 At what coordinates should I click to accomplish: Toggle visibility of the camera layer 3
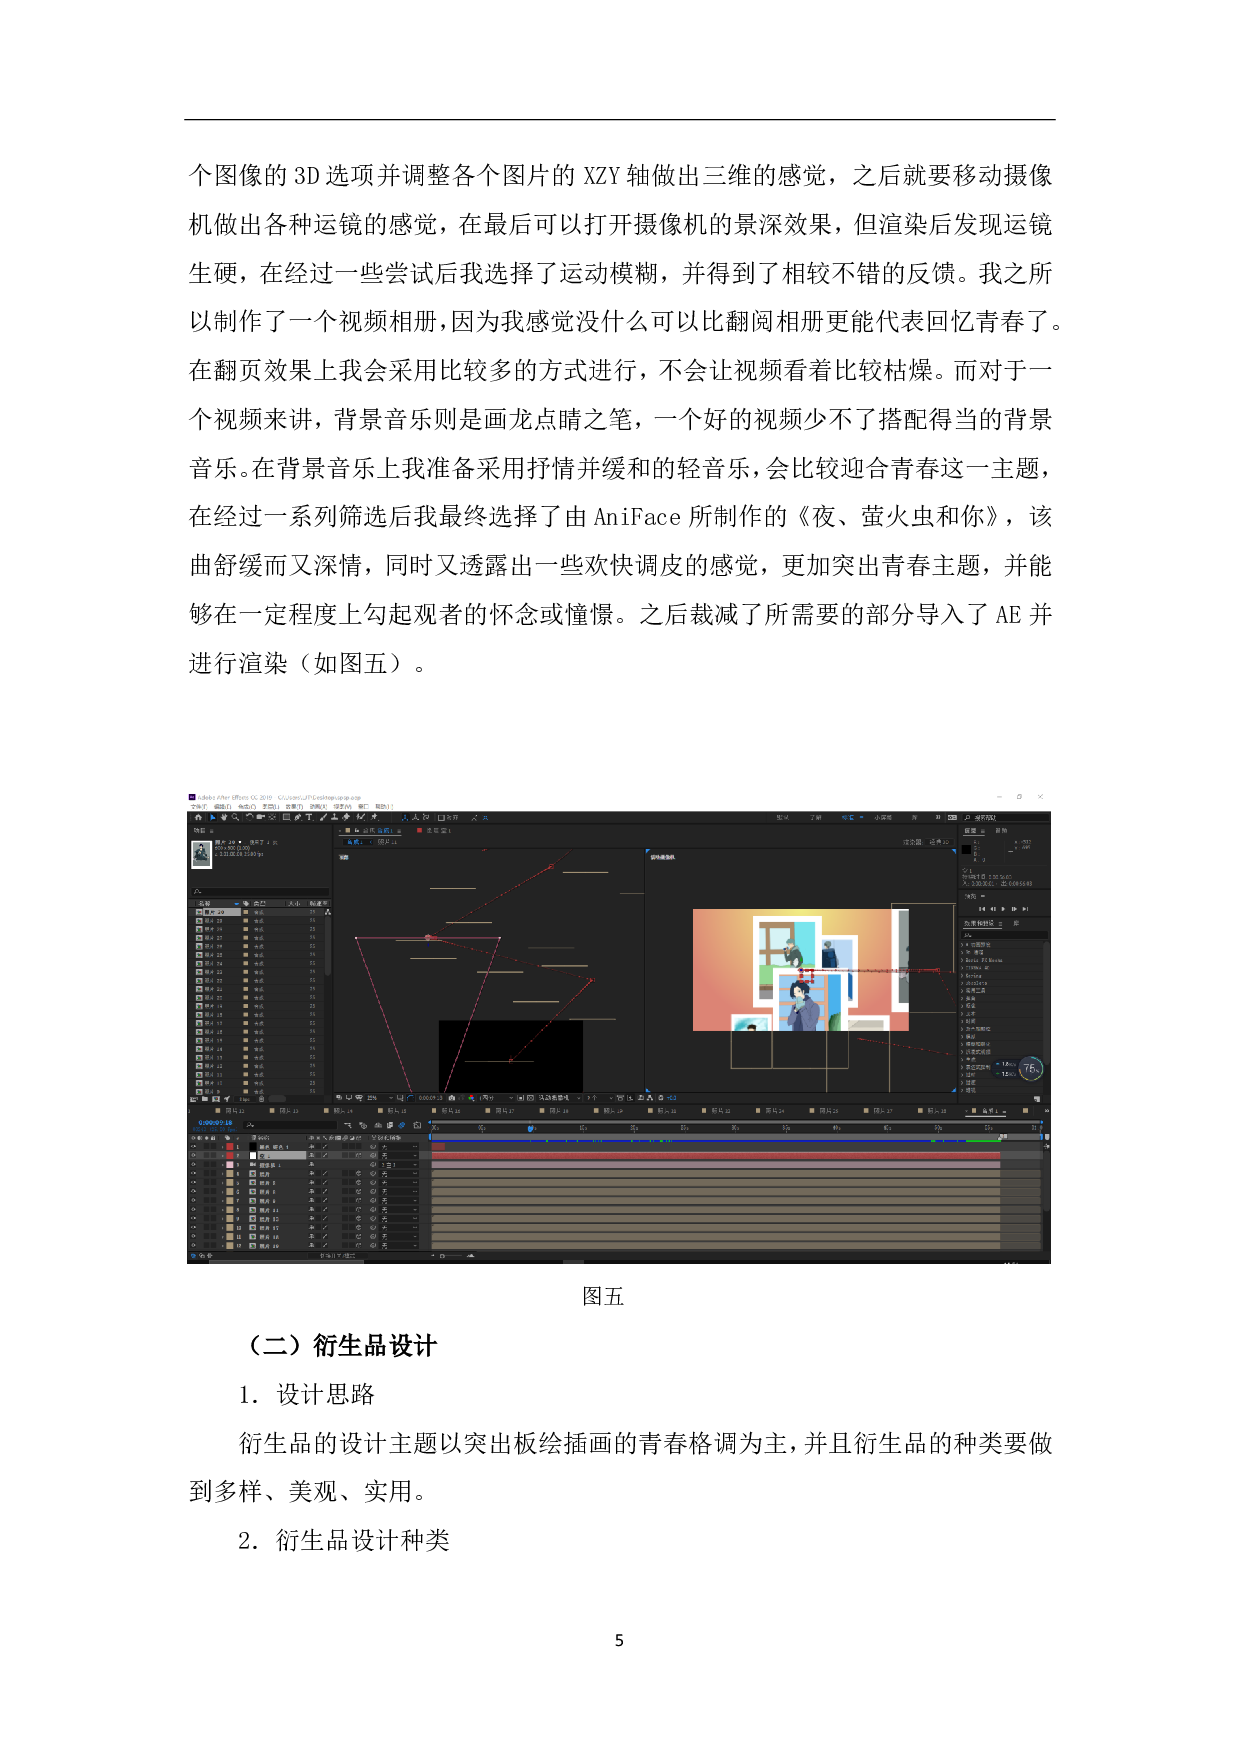[194, 1165]
